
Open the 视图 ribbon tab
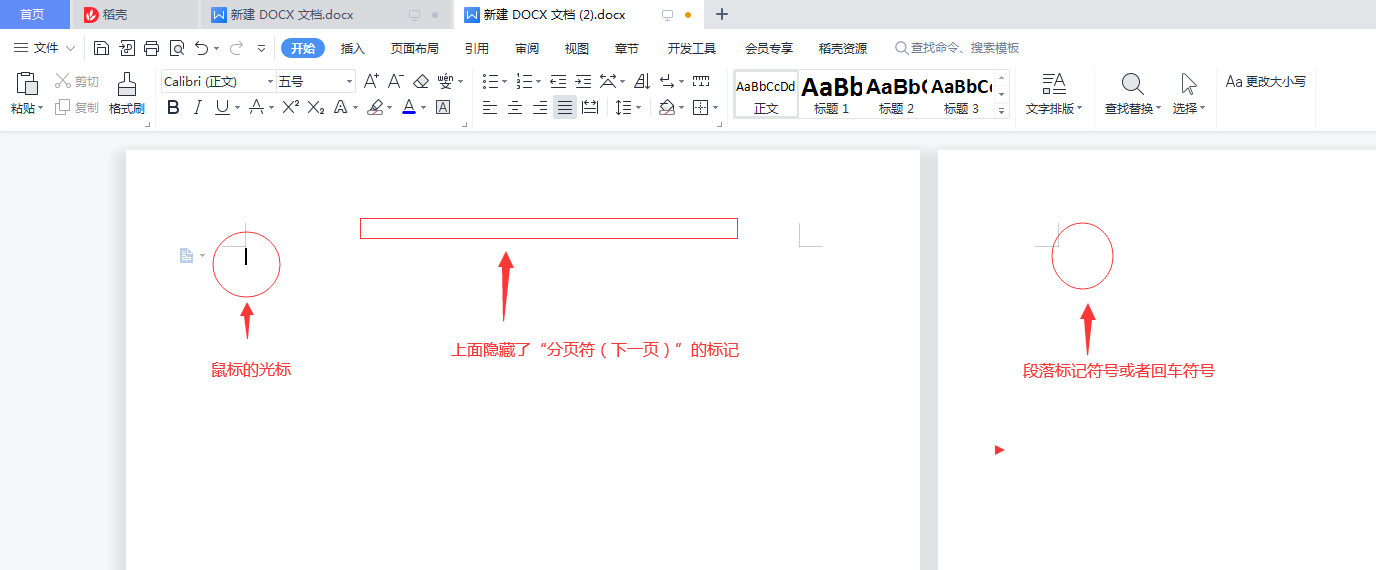[577, 48]
